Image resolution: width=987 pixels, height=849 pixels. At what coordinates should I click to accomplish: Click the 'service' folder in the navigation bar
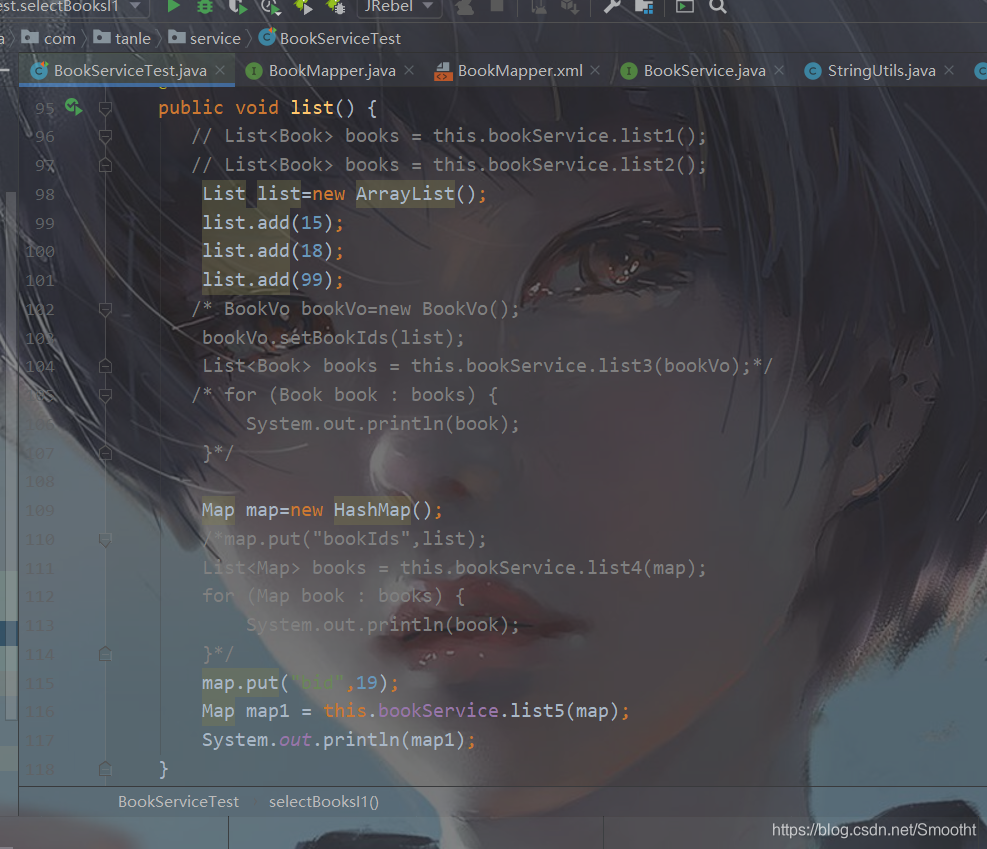click(205, 38)
